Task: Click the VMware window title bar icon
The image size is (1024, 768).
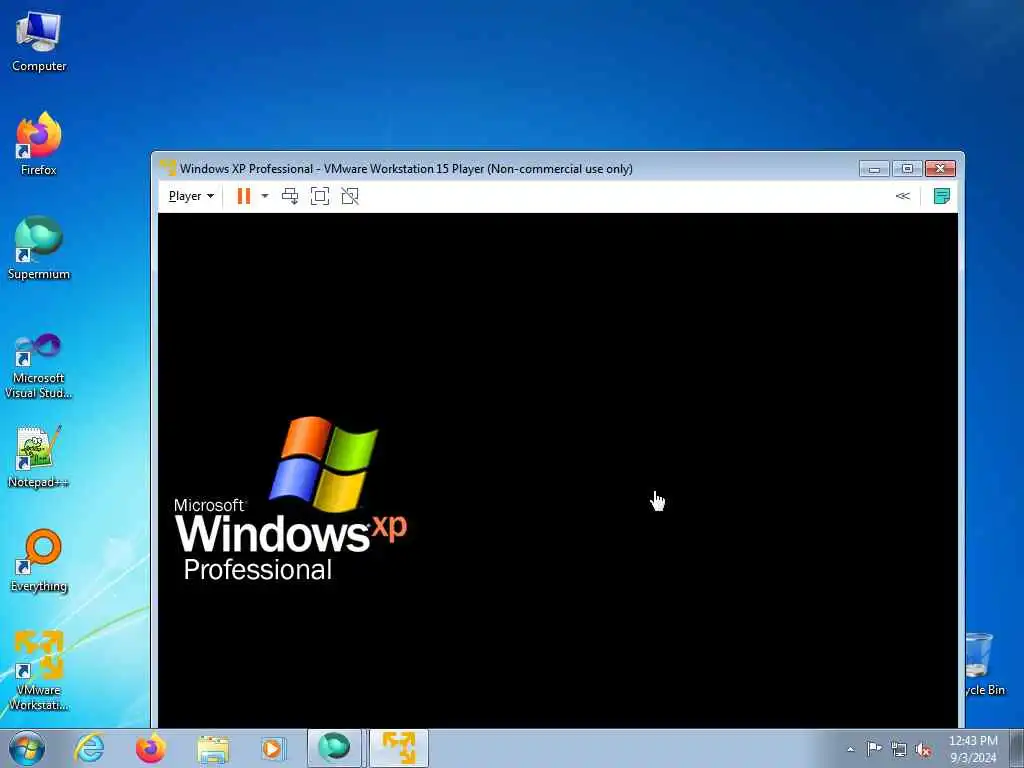Action: pos(168,168)
